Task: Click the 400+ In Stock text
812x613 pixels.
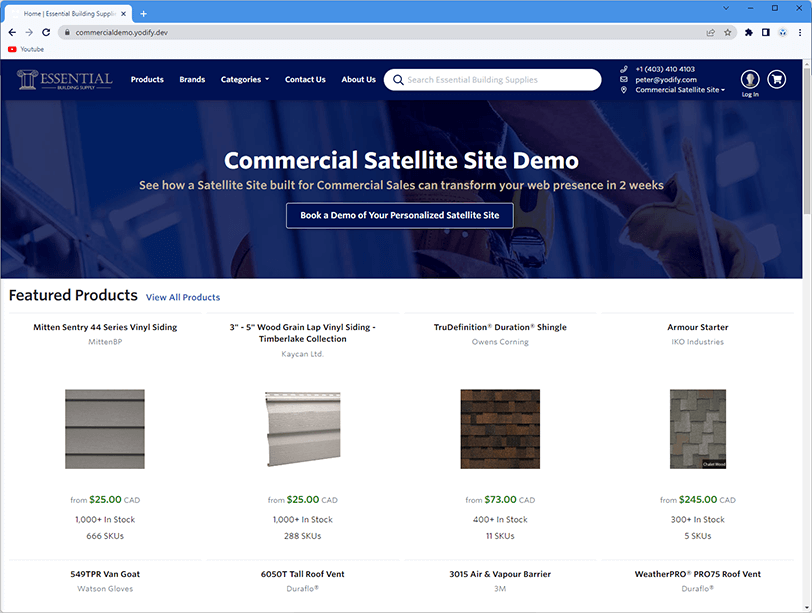Action: click(500, 519)
